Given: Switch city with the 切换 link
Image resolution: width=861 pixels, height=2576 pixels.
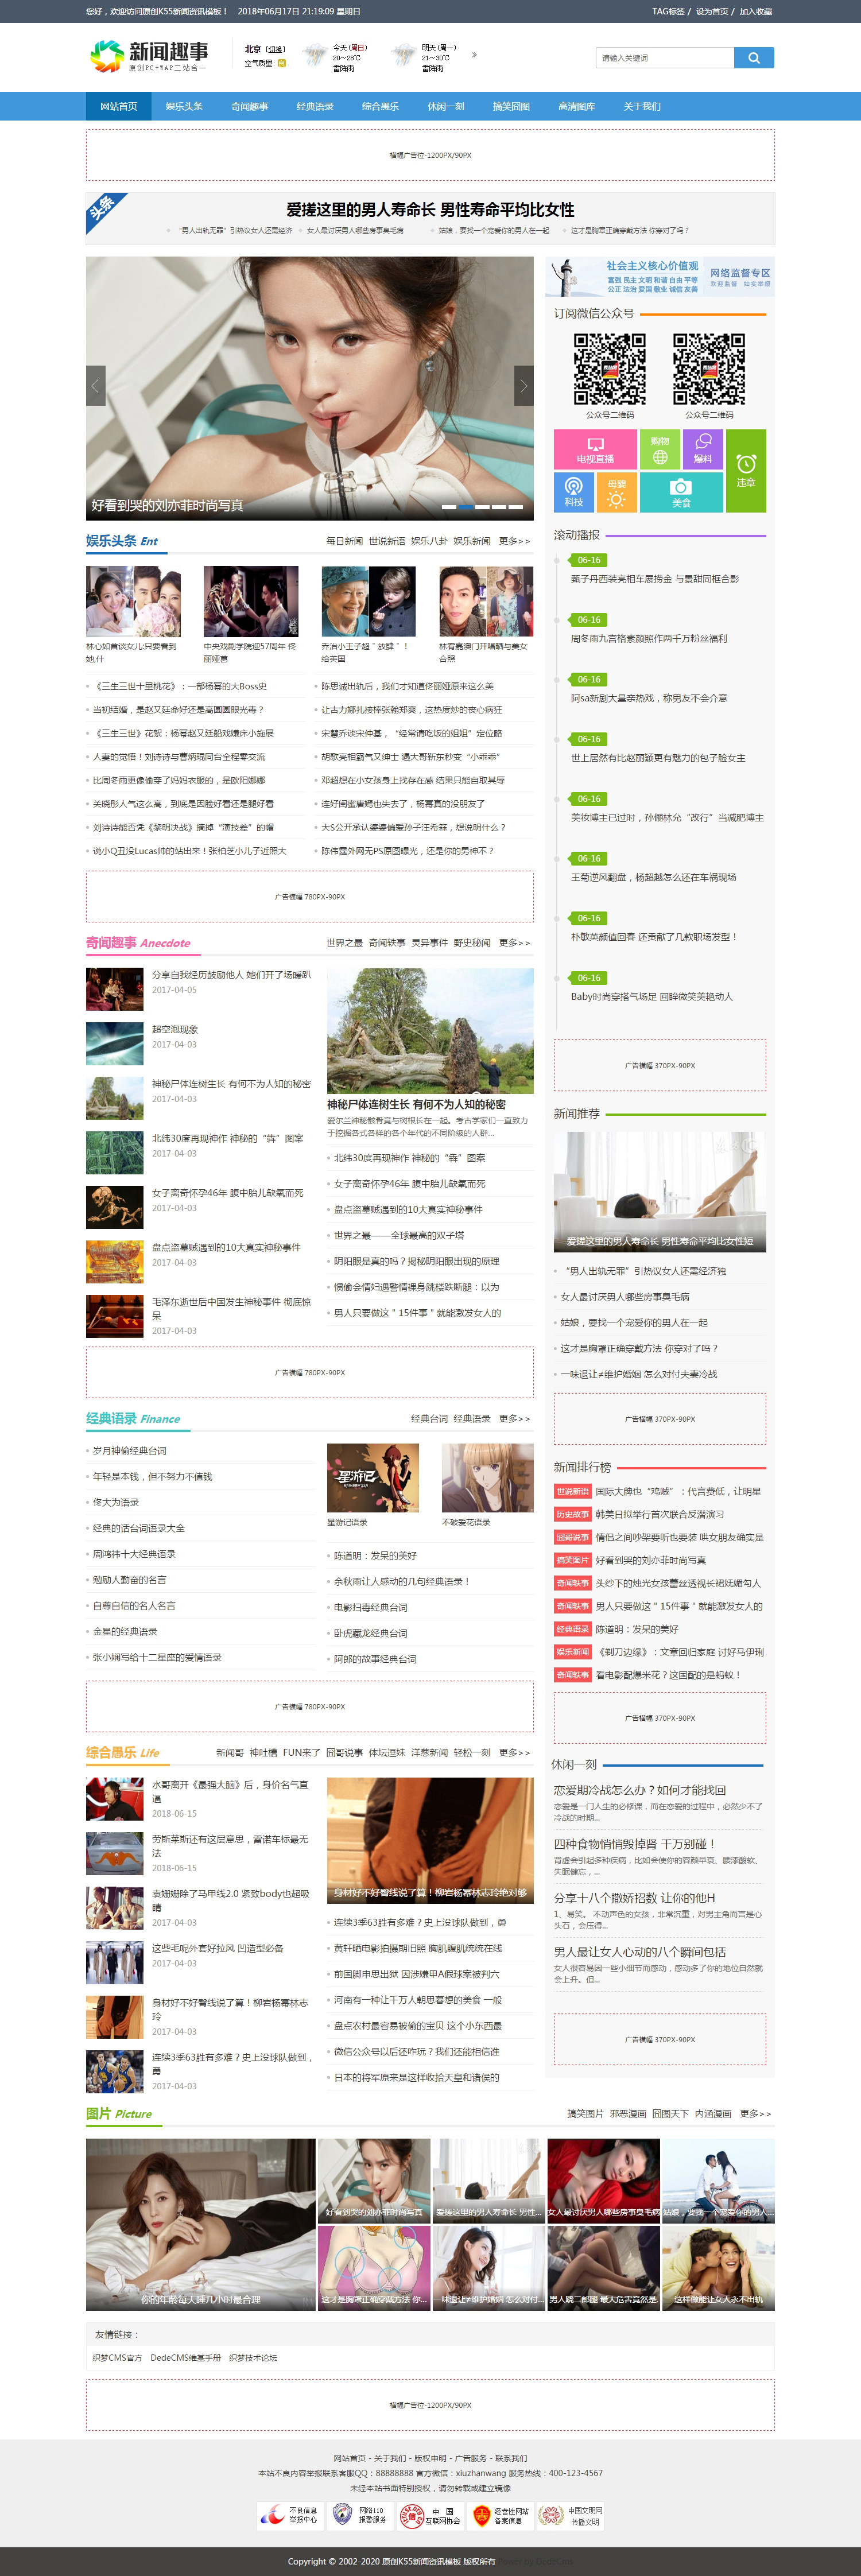Looking at the screenshot, I should coord(275,49).
